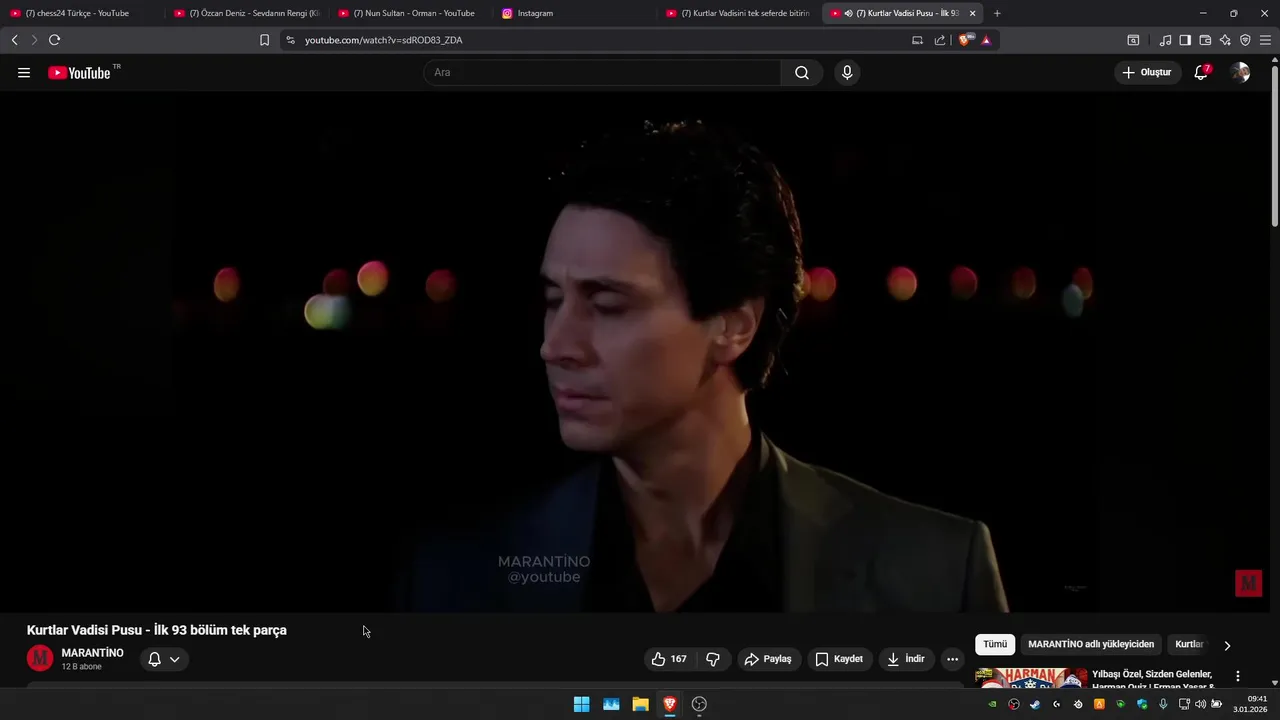Viewport: 1280px width, 720px height.
Task: Open Yılbaşı Özel suggested video thumbnail
Action: [1031, 678]
